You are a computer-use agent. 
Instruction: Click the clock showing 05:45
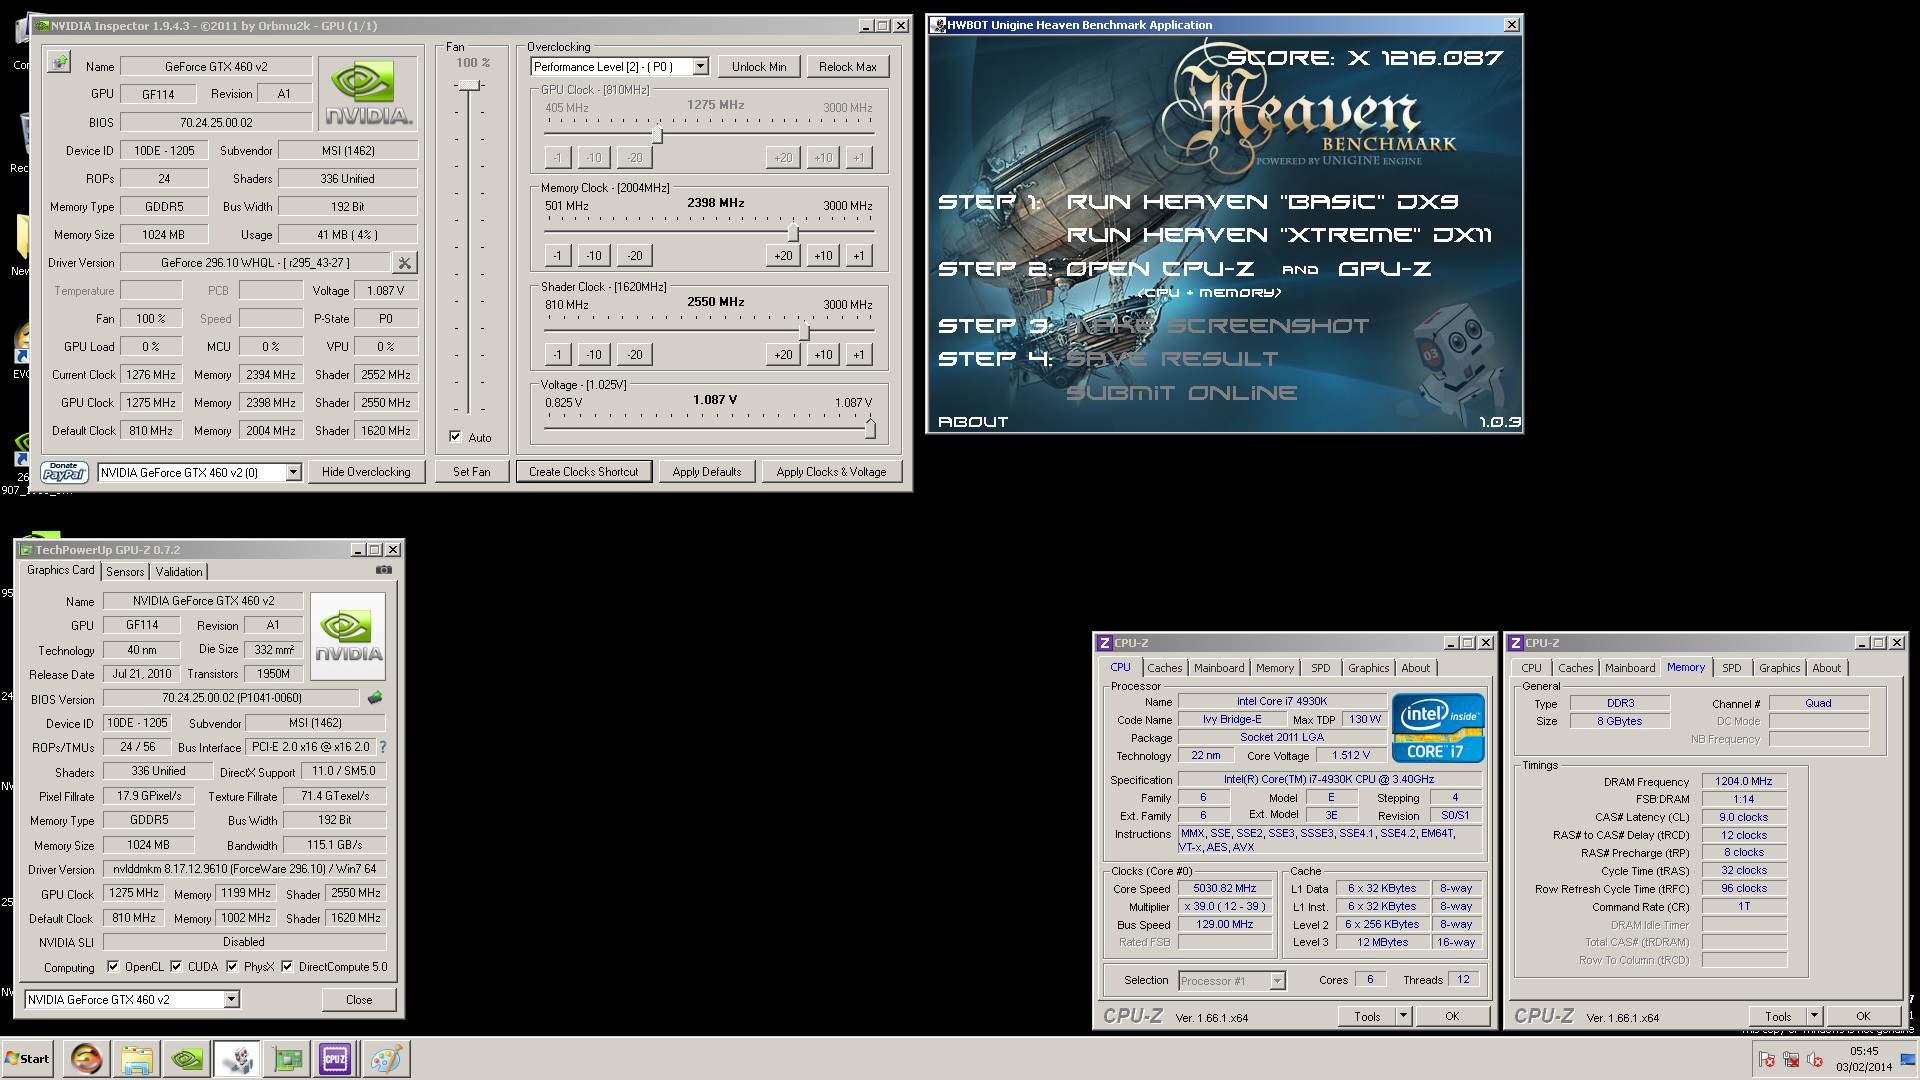click(1864, 1051)
